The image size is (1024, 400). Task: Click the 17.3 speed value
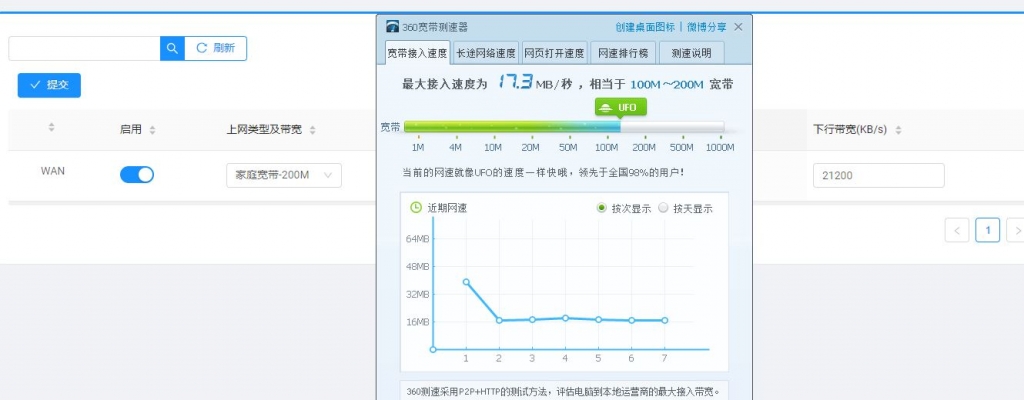pyautogui.click(x=515, y=82)
